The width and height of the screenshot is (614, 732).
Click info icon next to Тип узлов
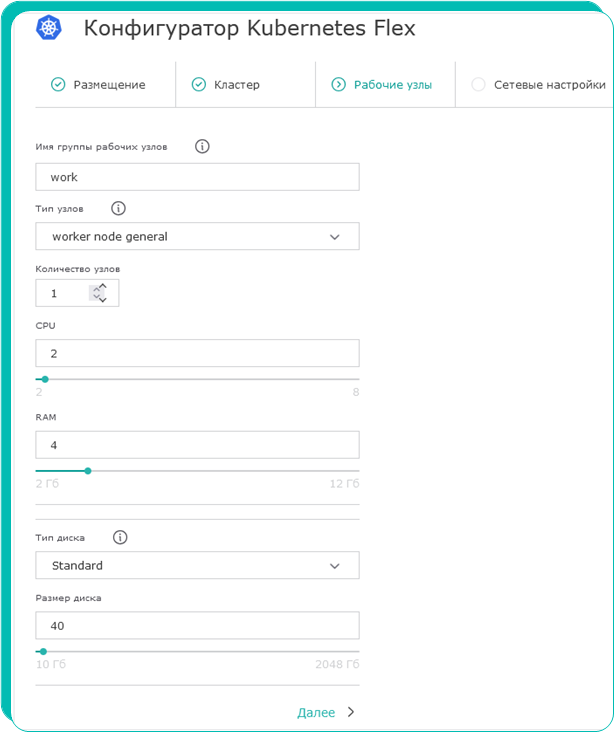[x=119, y=209]
